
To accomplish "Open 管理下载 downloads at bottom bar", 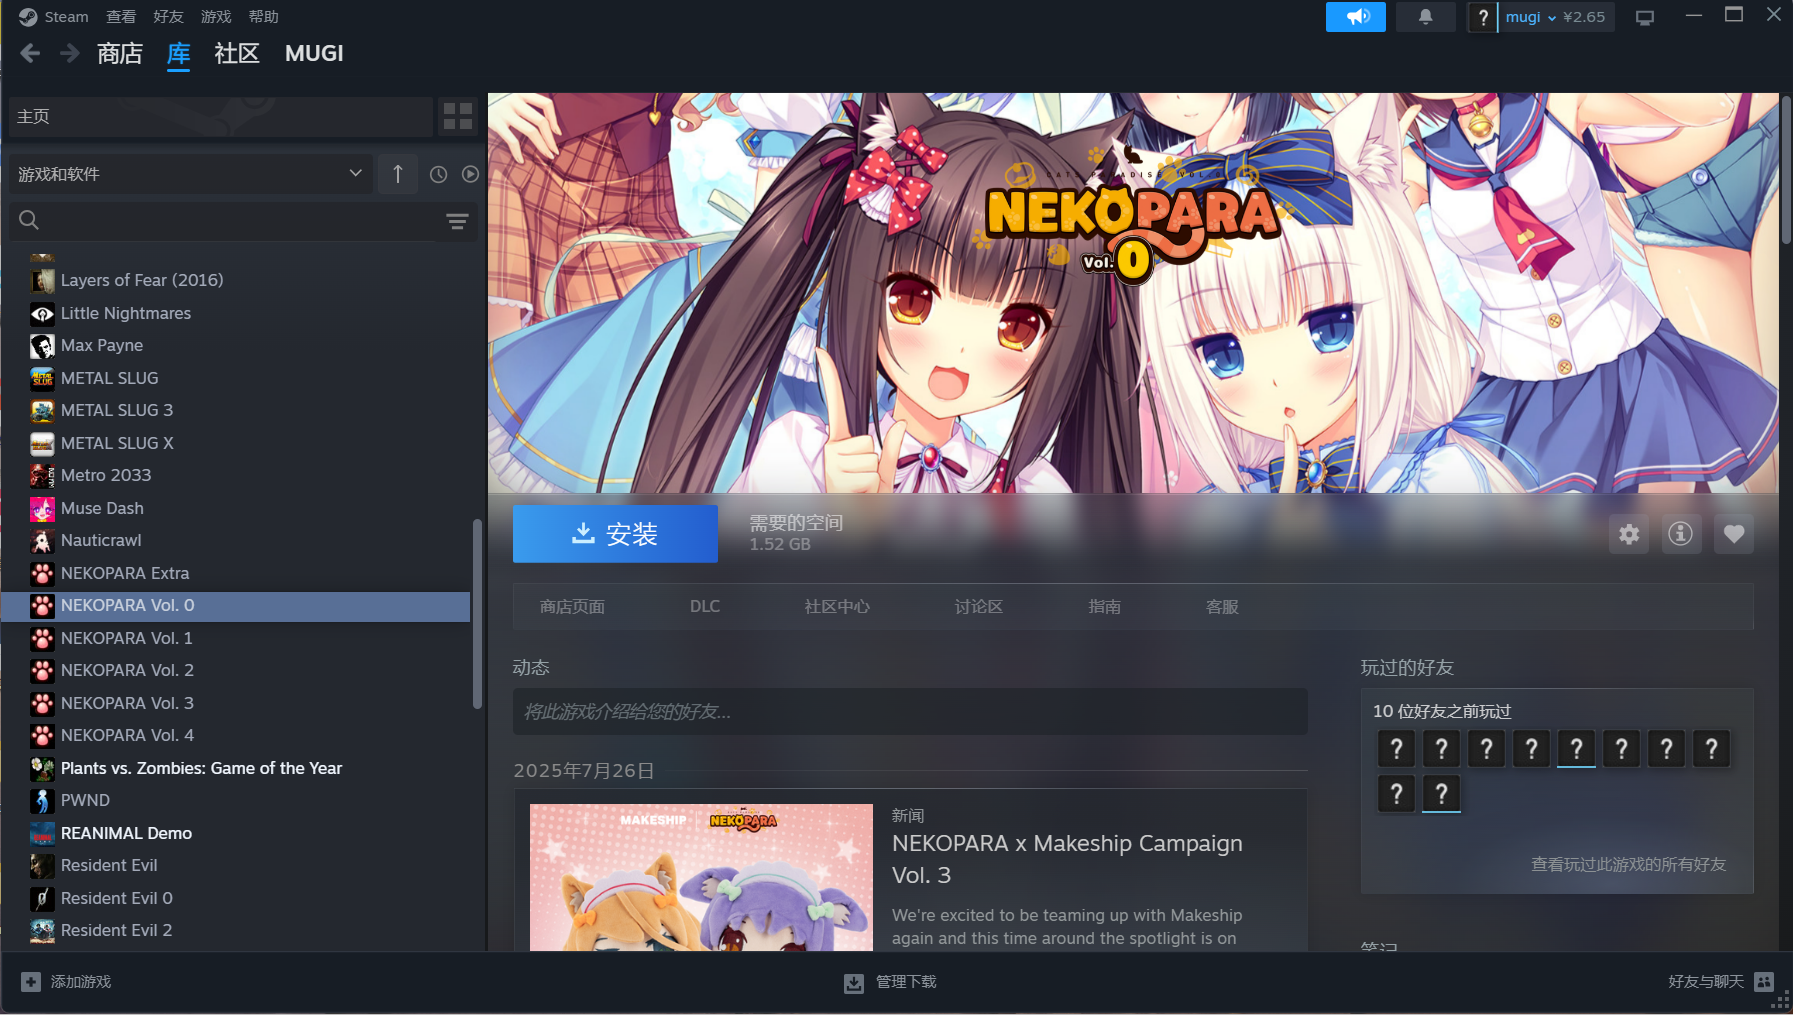I will click(x=889, y=981).
